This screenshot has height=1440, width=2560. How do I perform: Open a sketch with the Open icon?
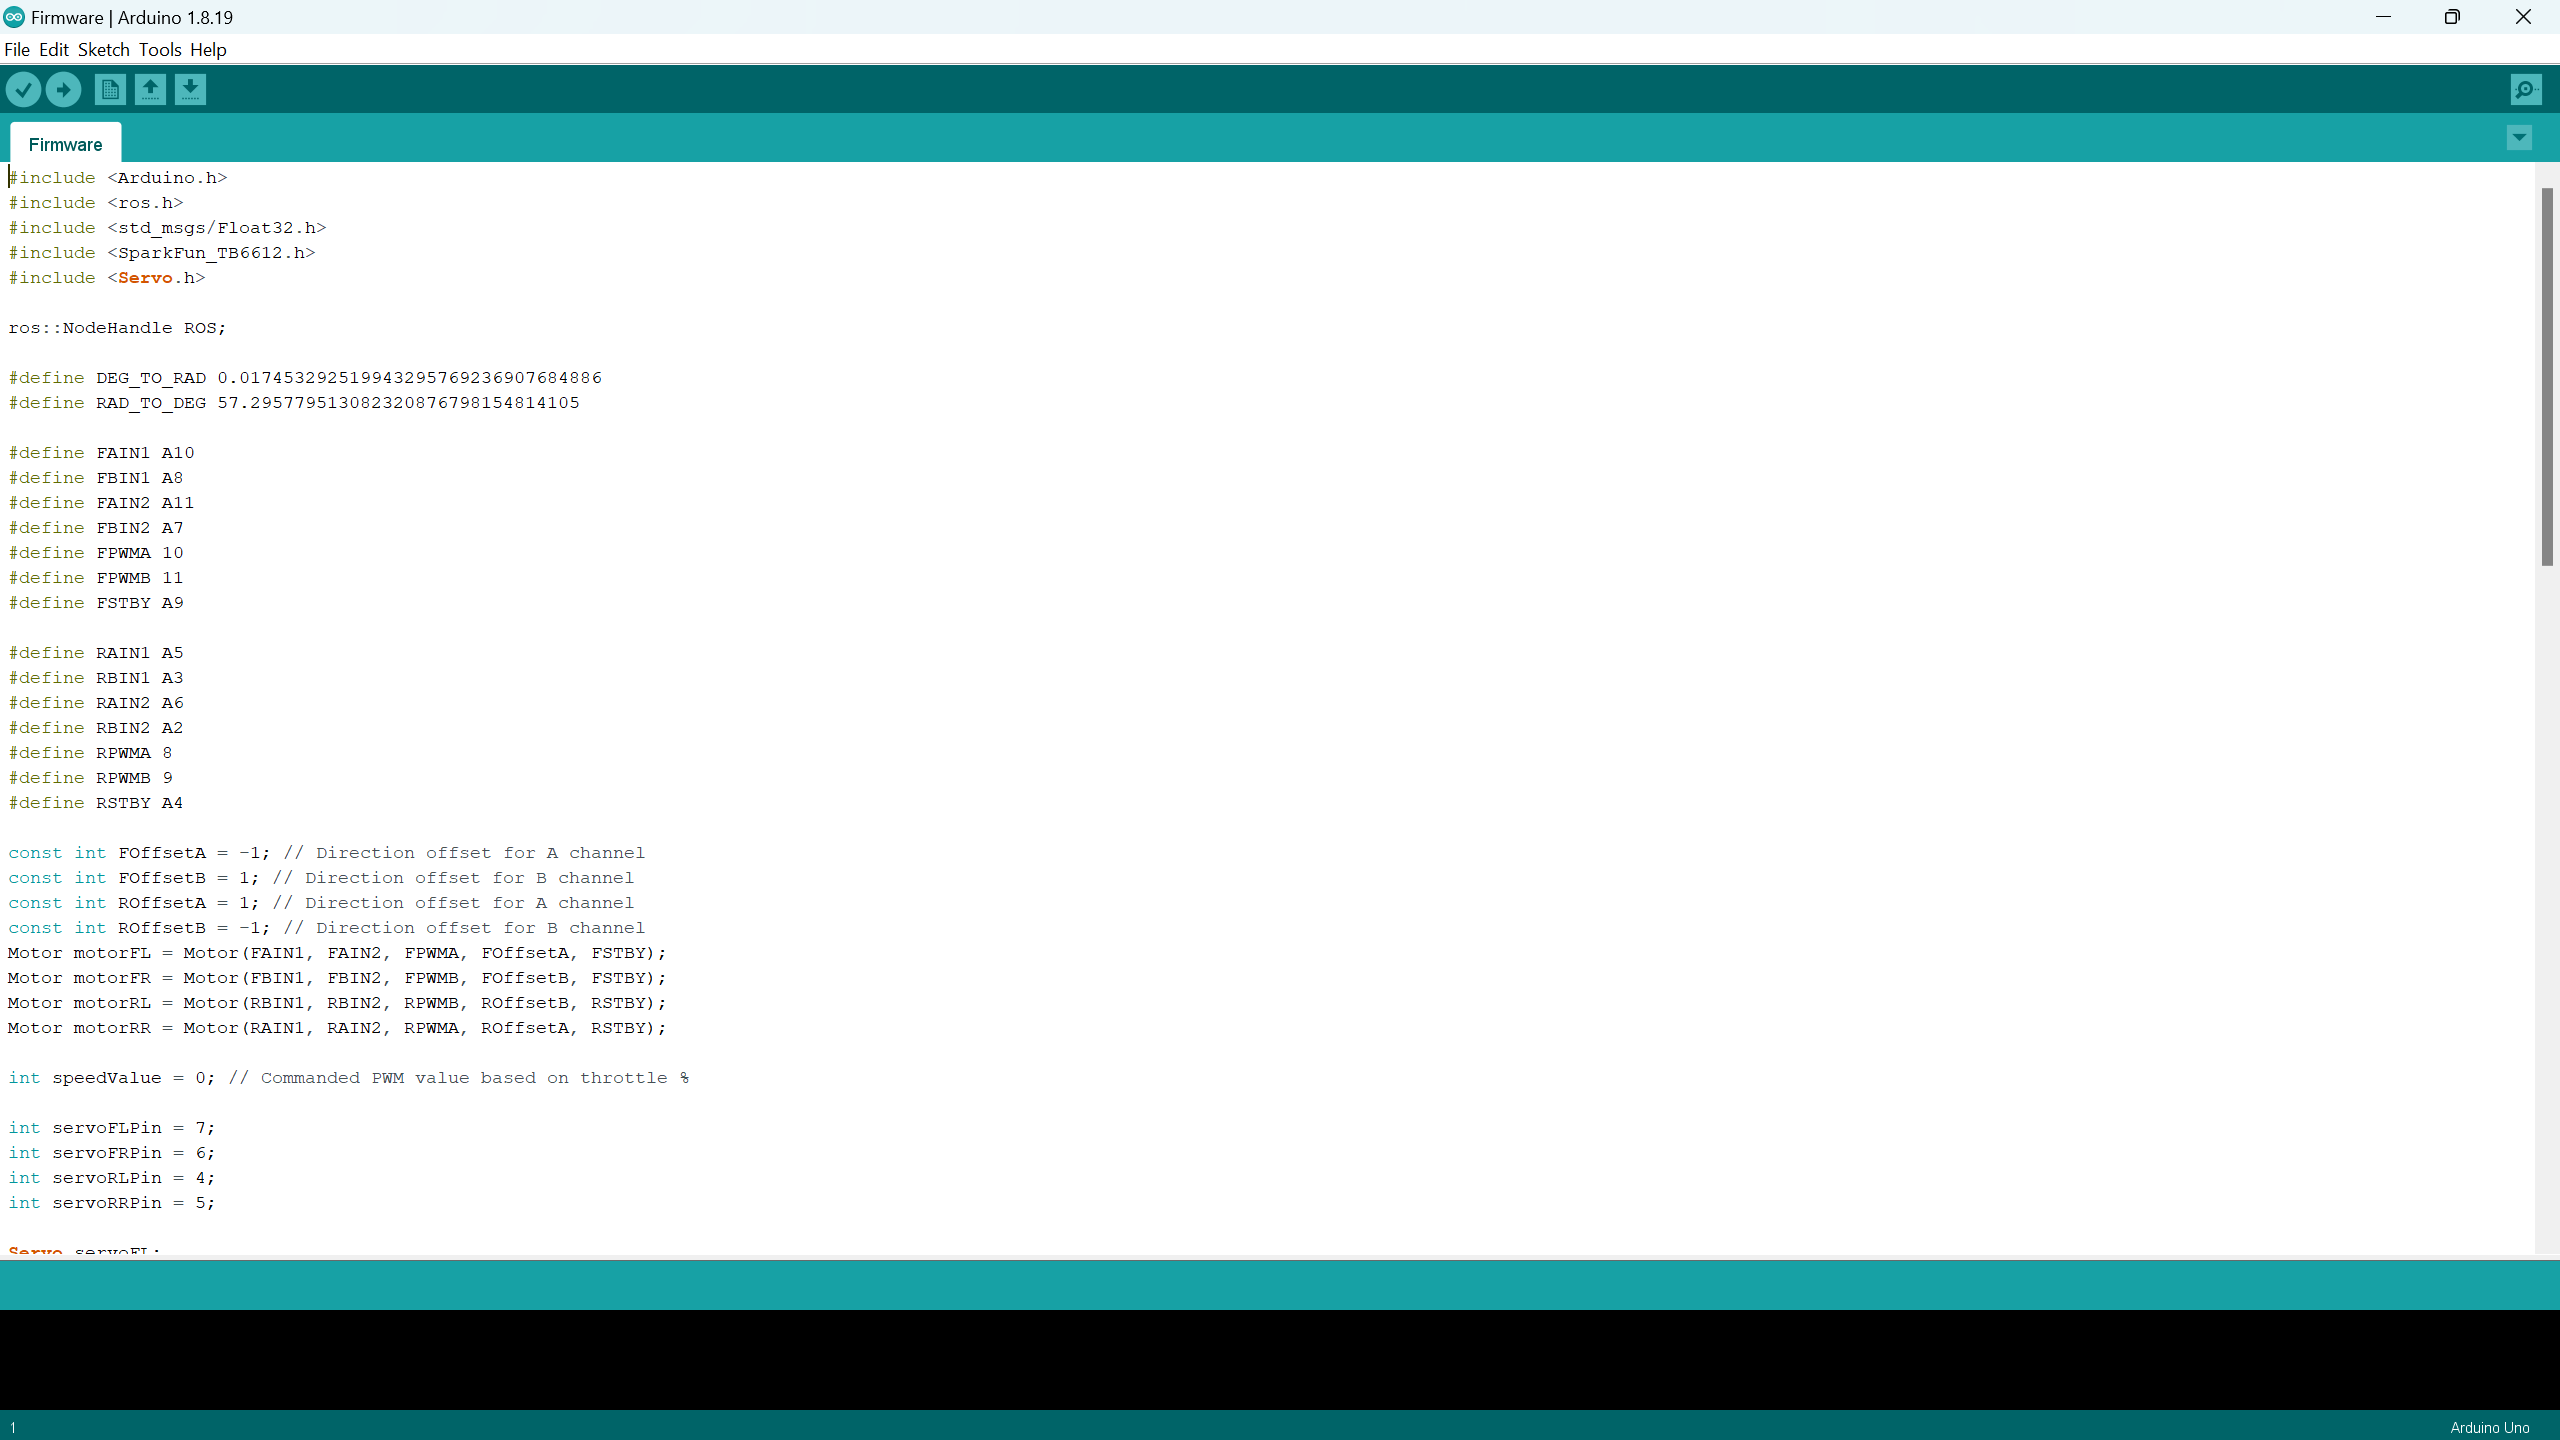pos(150,90)
